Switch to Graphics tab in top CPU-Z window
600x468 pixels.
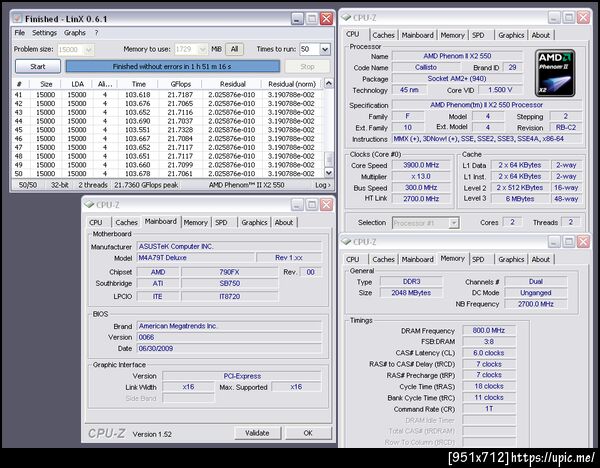pos(511,35)
